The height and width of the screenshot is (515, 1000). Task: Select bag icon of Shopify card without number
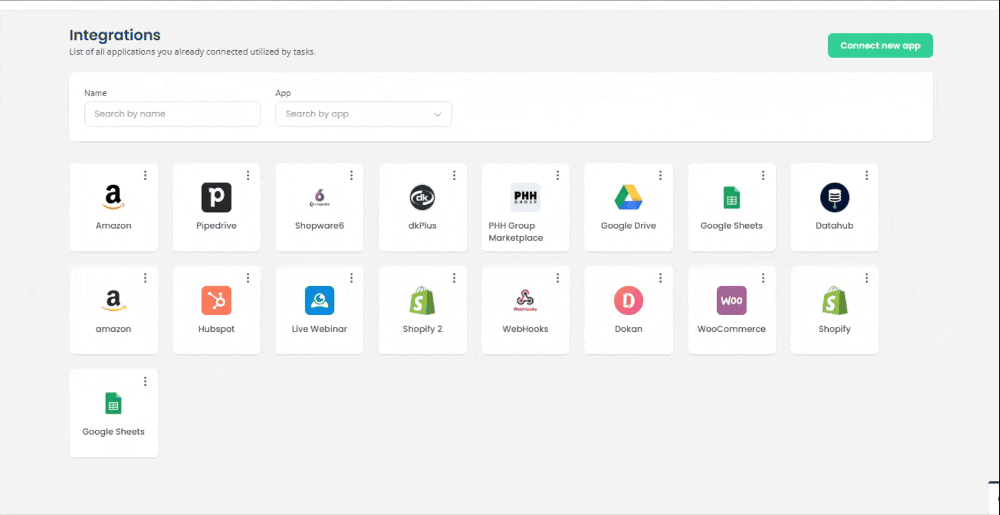(x=834, y=300)
